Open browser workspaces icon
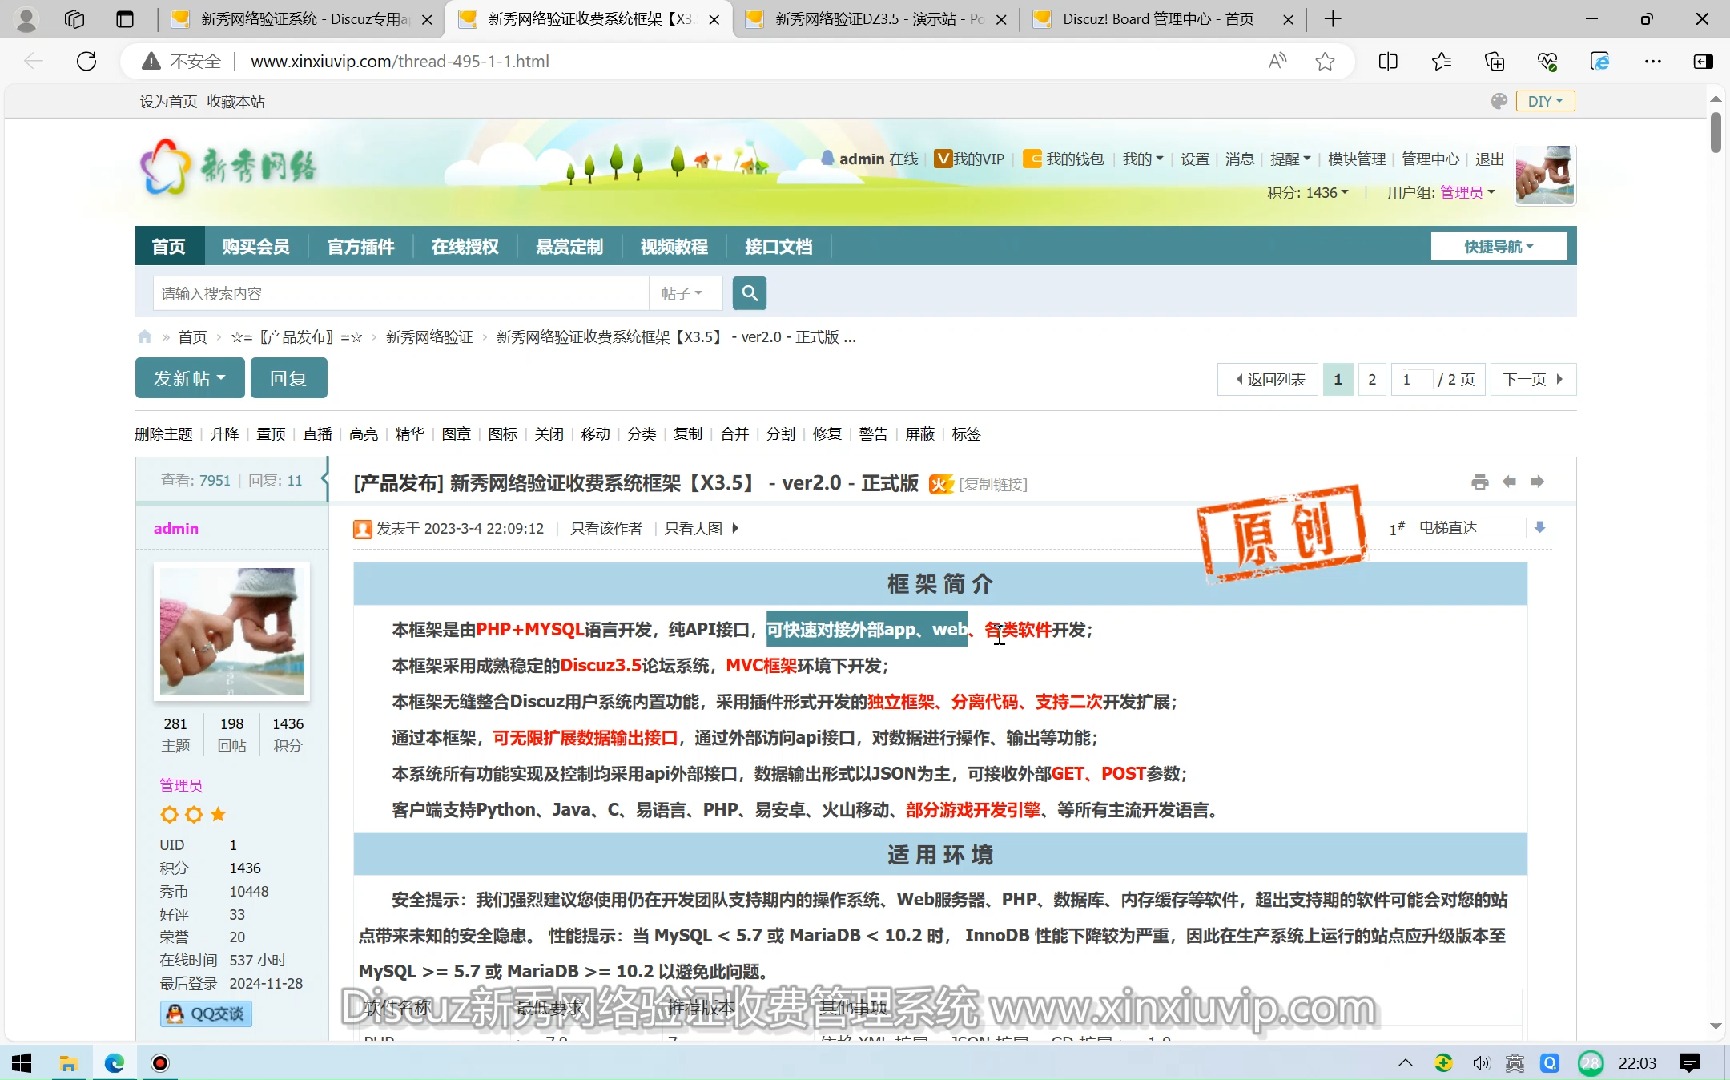This screenshot has height=1080, width=1730. click(74, 19)
